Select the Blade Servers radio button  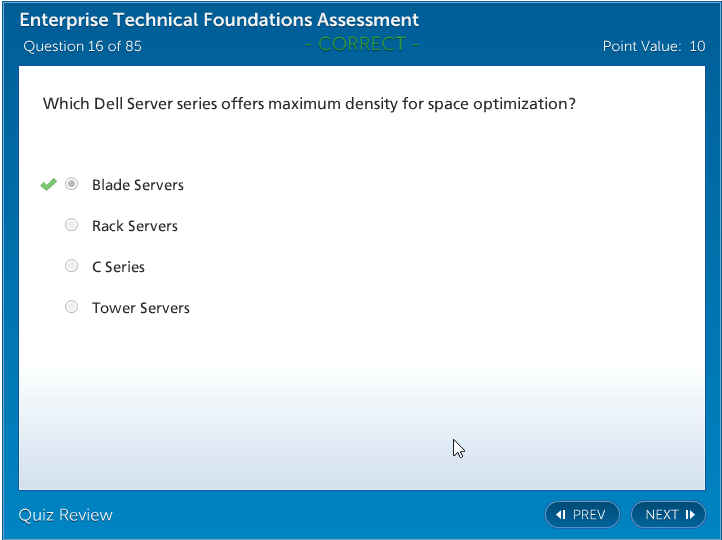(72, 185)
